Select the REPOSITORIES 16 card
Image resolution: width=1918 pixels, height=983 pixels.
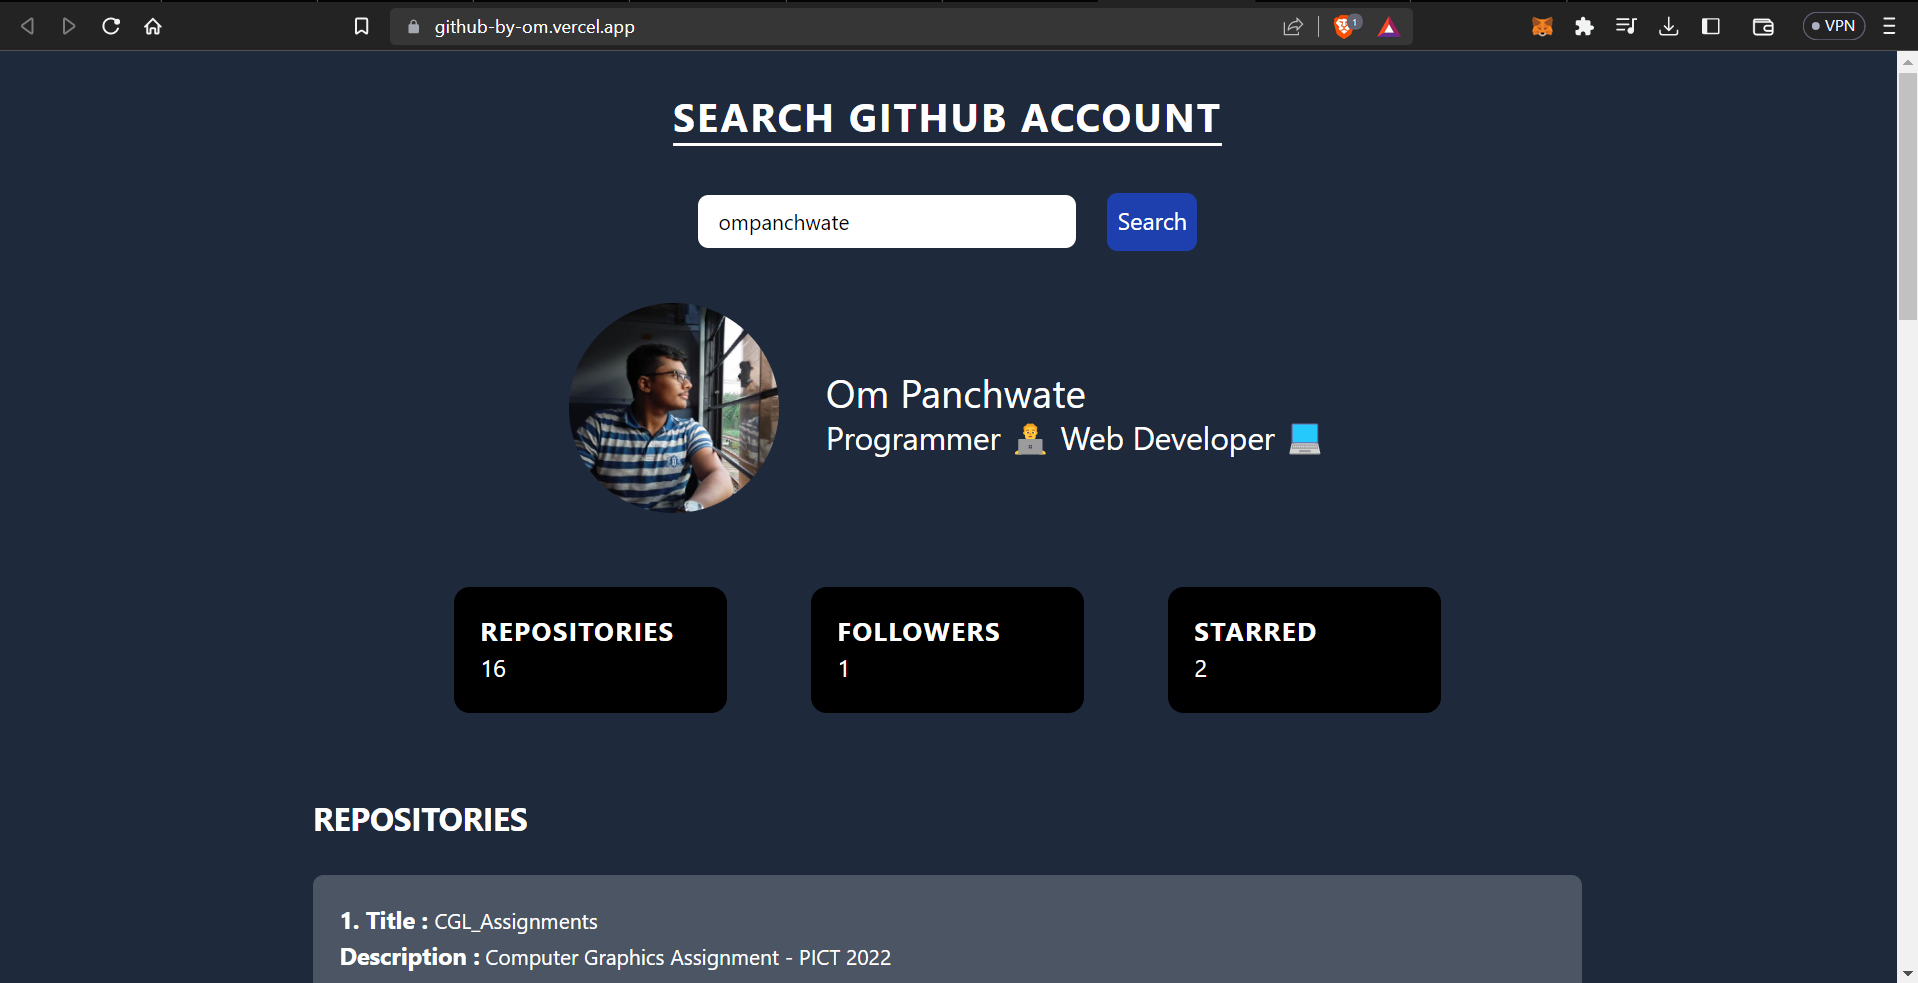coord(590,650)
